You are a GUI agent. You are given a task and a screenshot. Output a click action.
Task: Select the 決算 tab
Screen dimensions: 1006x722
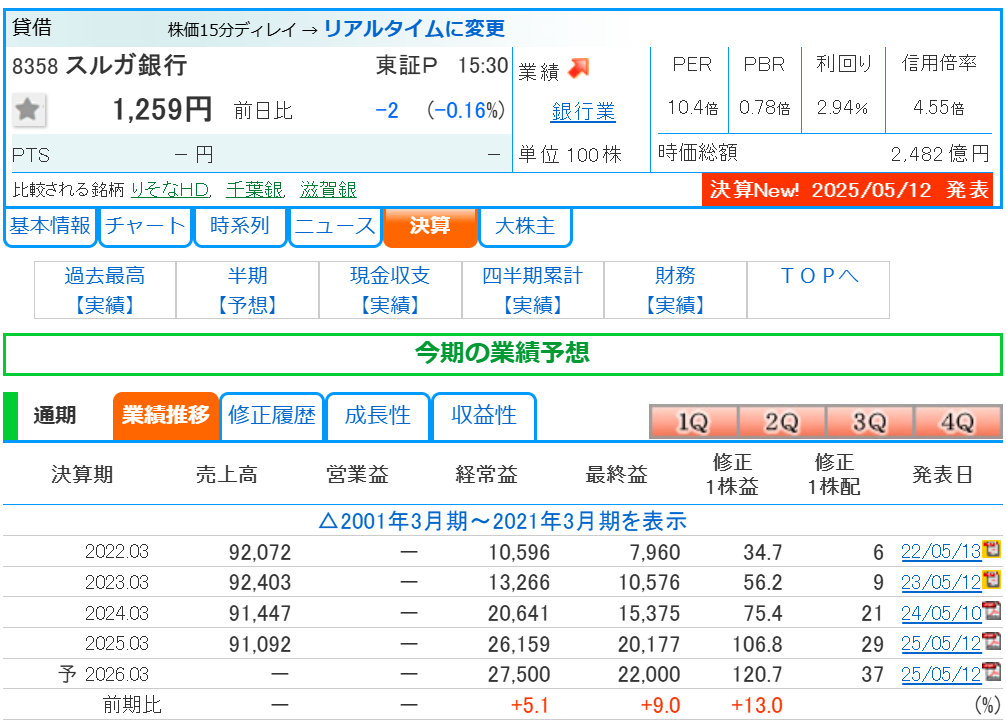(x=430, y=226)
